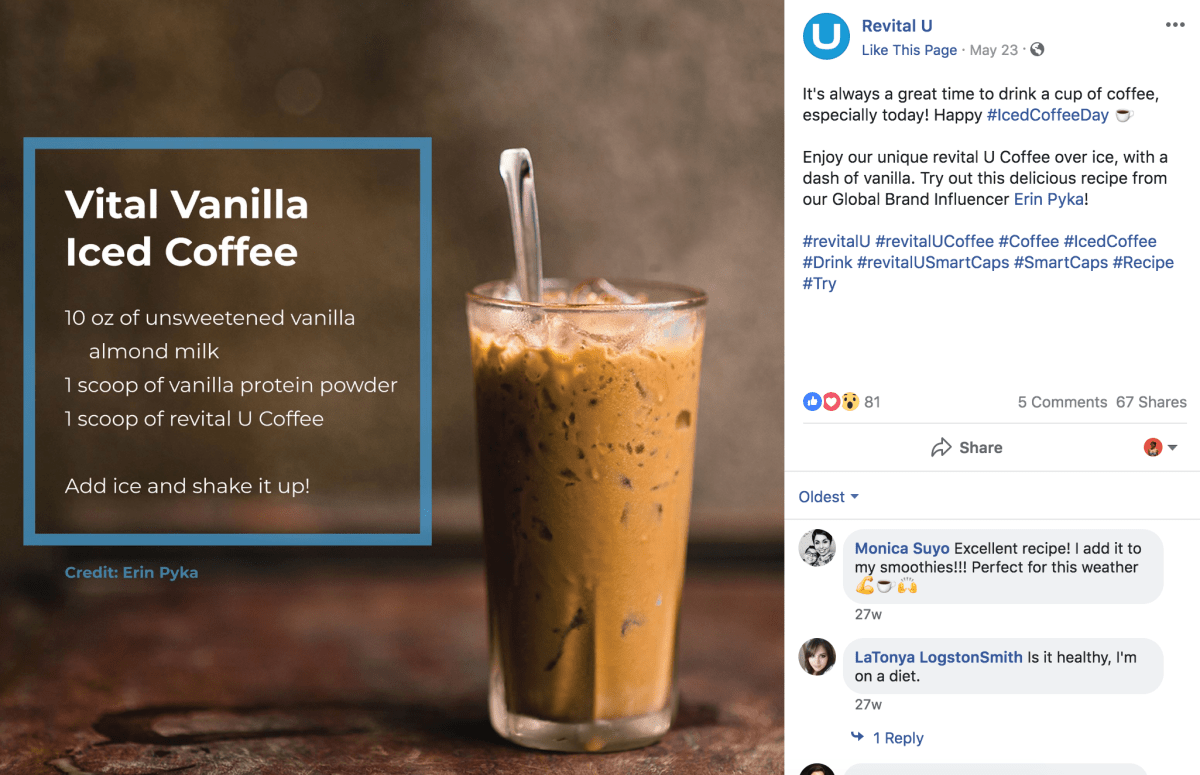Image resolution: width=1200 pixels, height=775 pixels.
Task: Click the reply arrow beside 1 Reply
Action: point(857,737)
